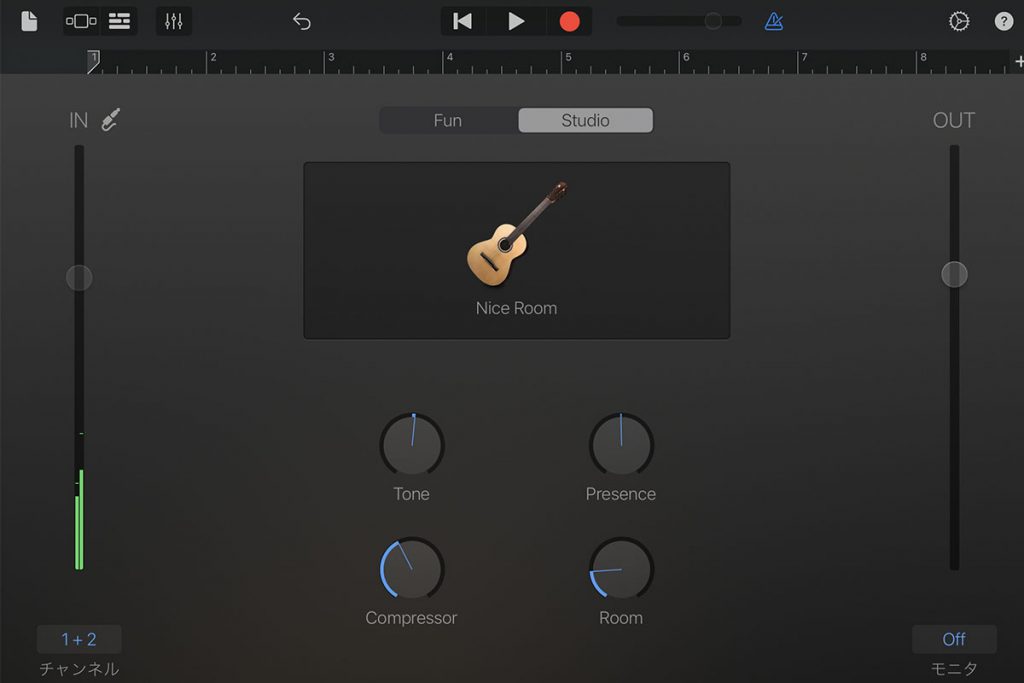This screenshot has width=1024, height=683.
Task: Click bar 3 on the ruler
Action: point(331,58)
